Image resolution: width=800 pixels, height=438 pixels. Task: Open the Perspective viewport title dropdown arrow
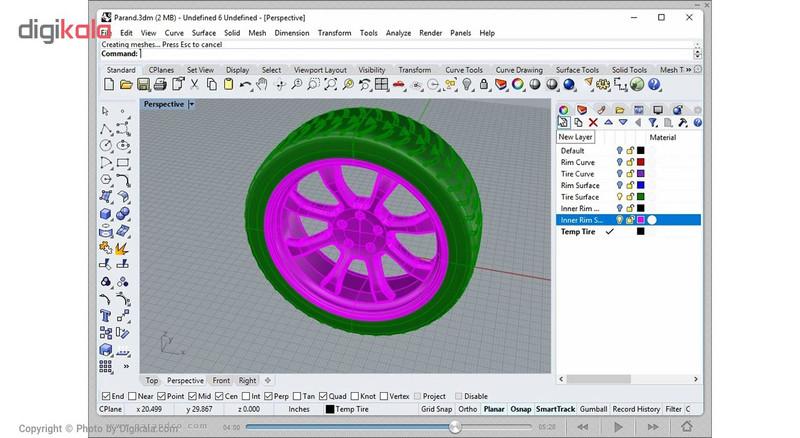click(191, 104)
